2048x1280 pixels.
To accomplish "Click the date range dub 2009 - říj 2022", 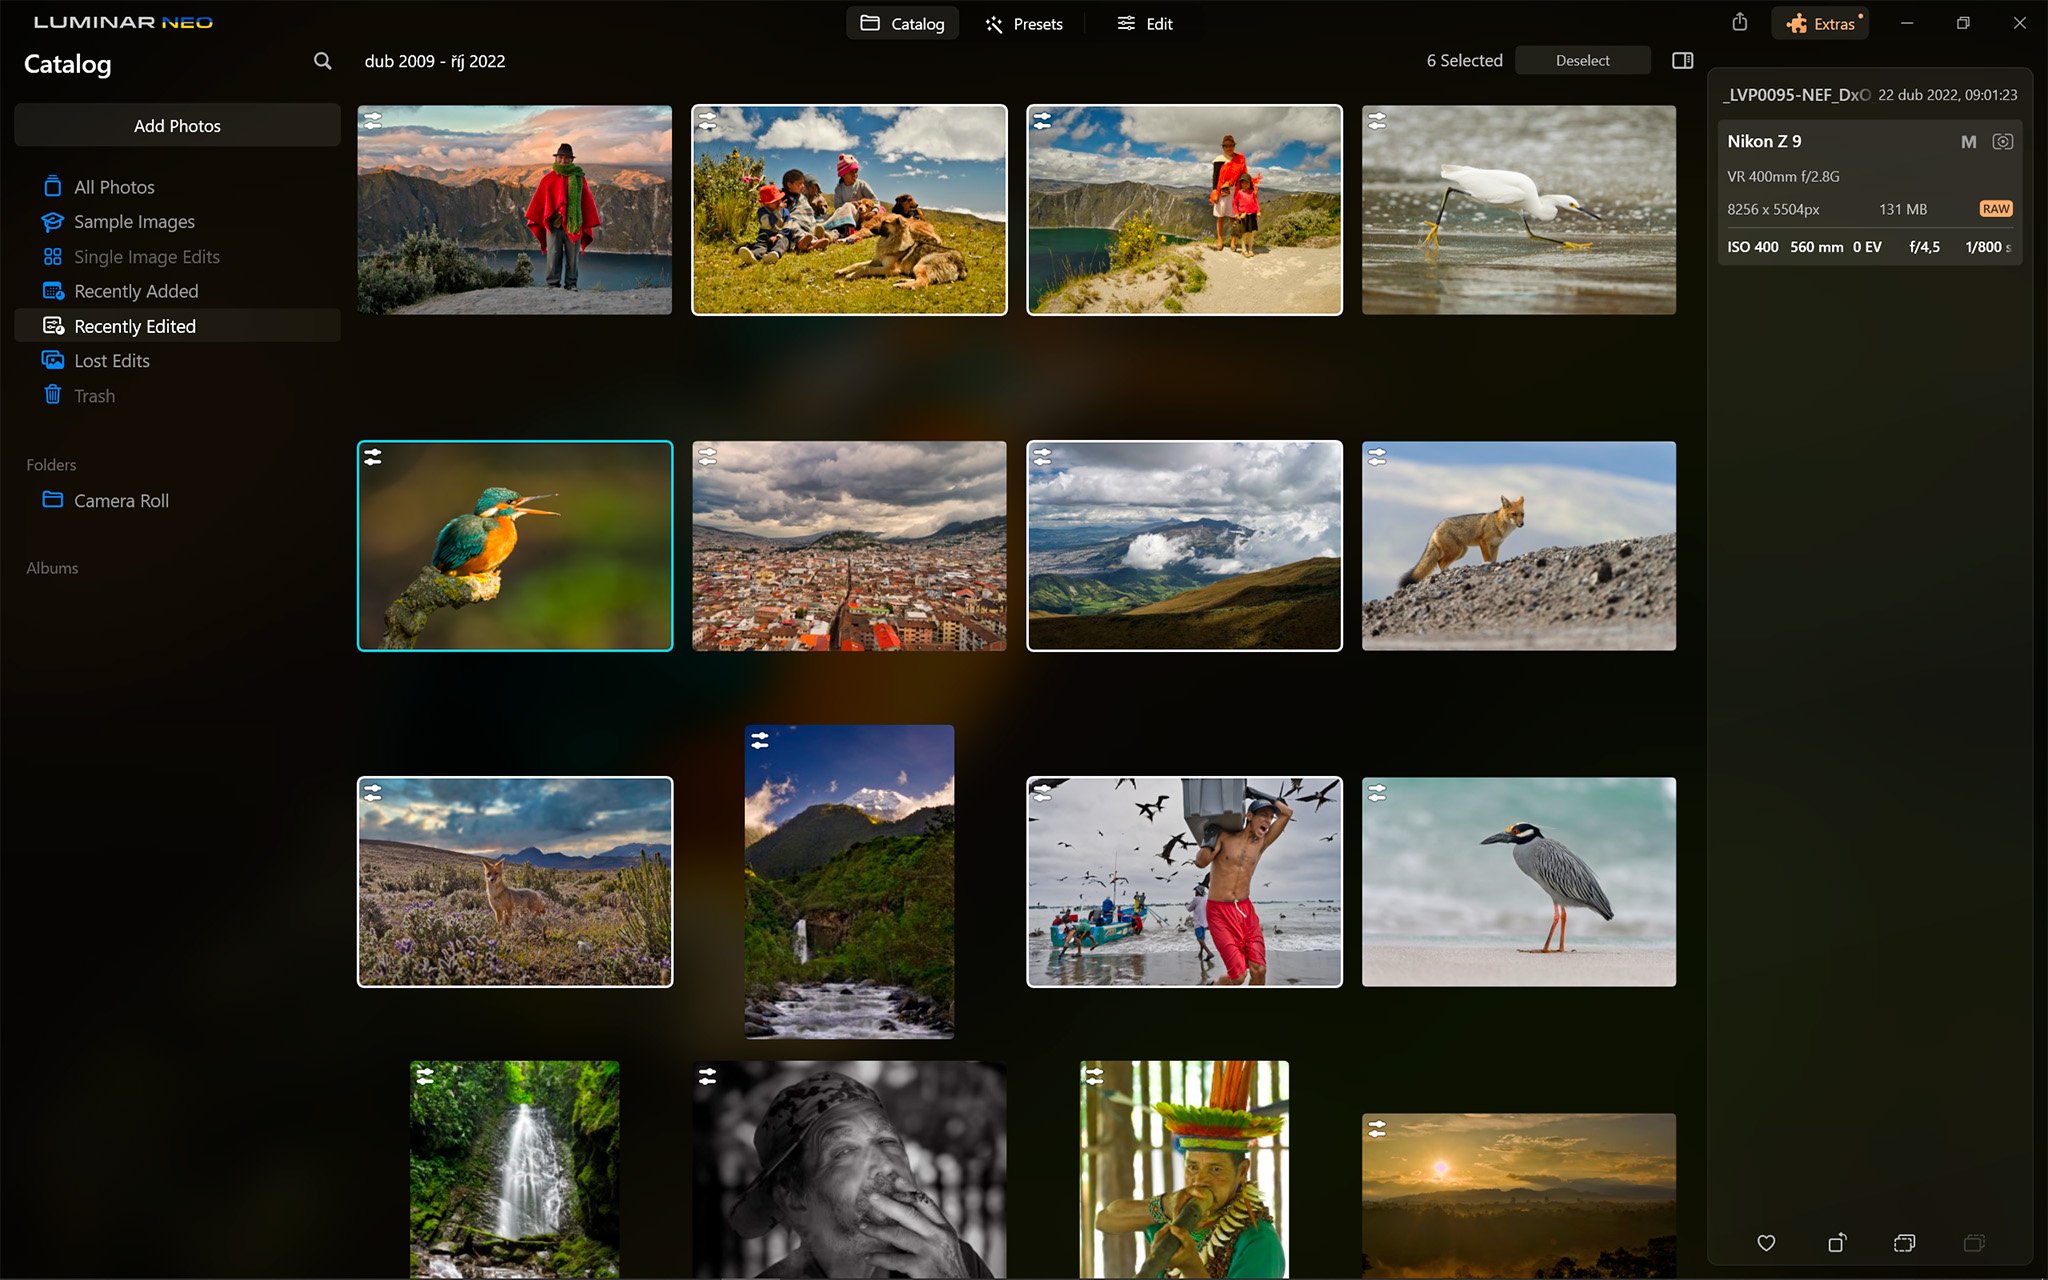I will [x=435, y=61].
